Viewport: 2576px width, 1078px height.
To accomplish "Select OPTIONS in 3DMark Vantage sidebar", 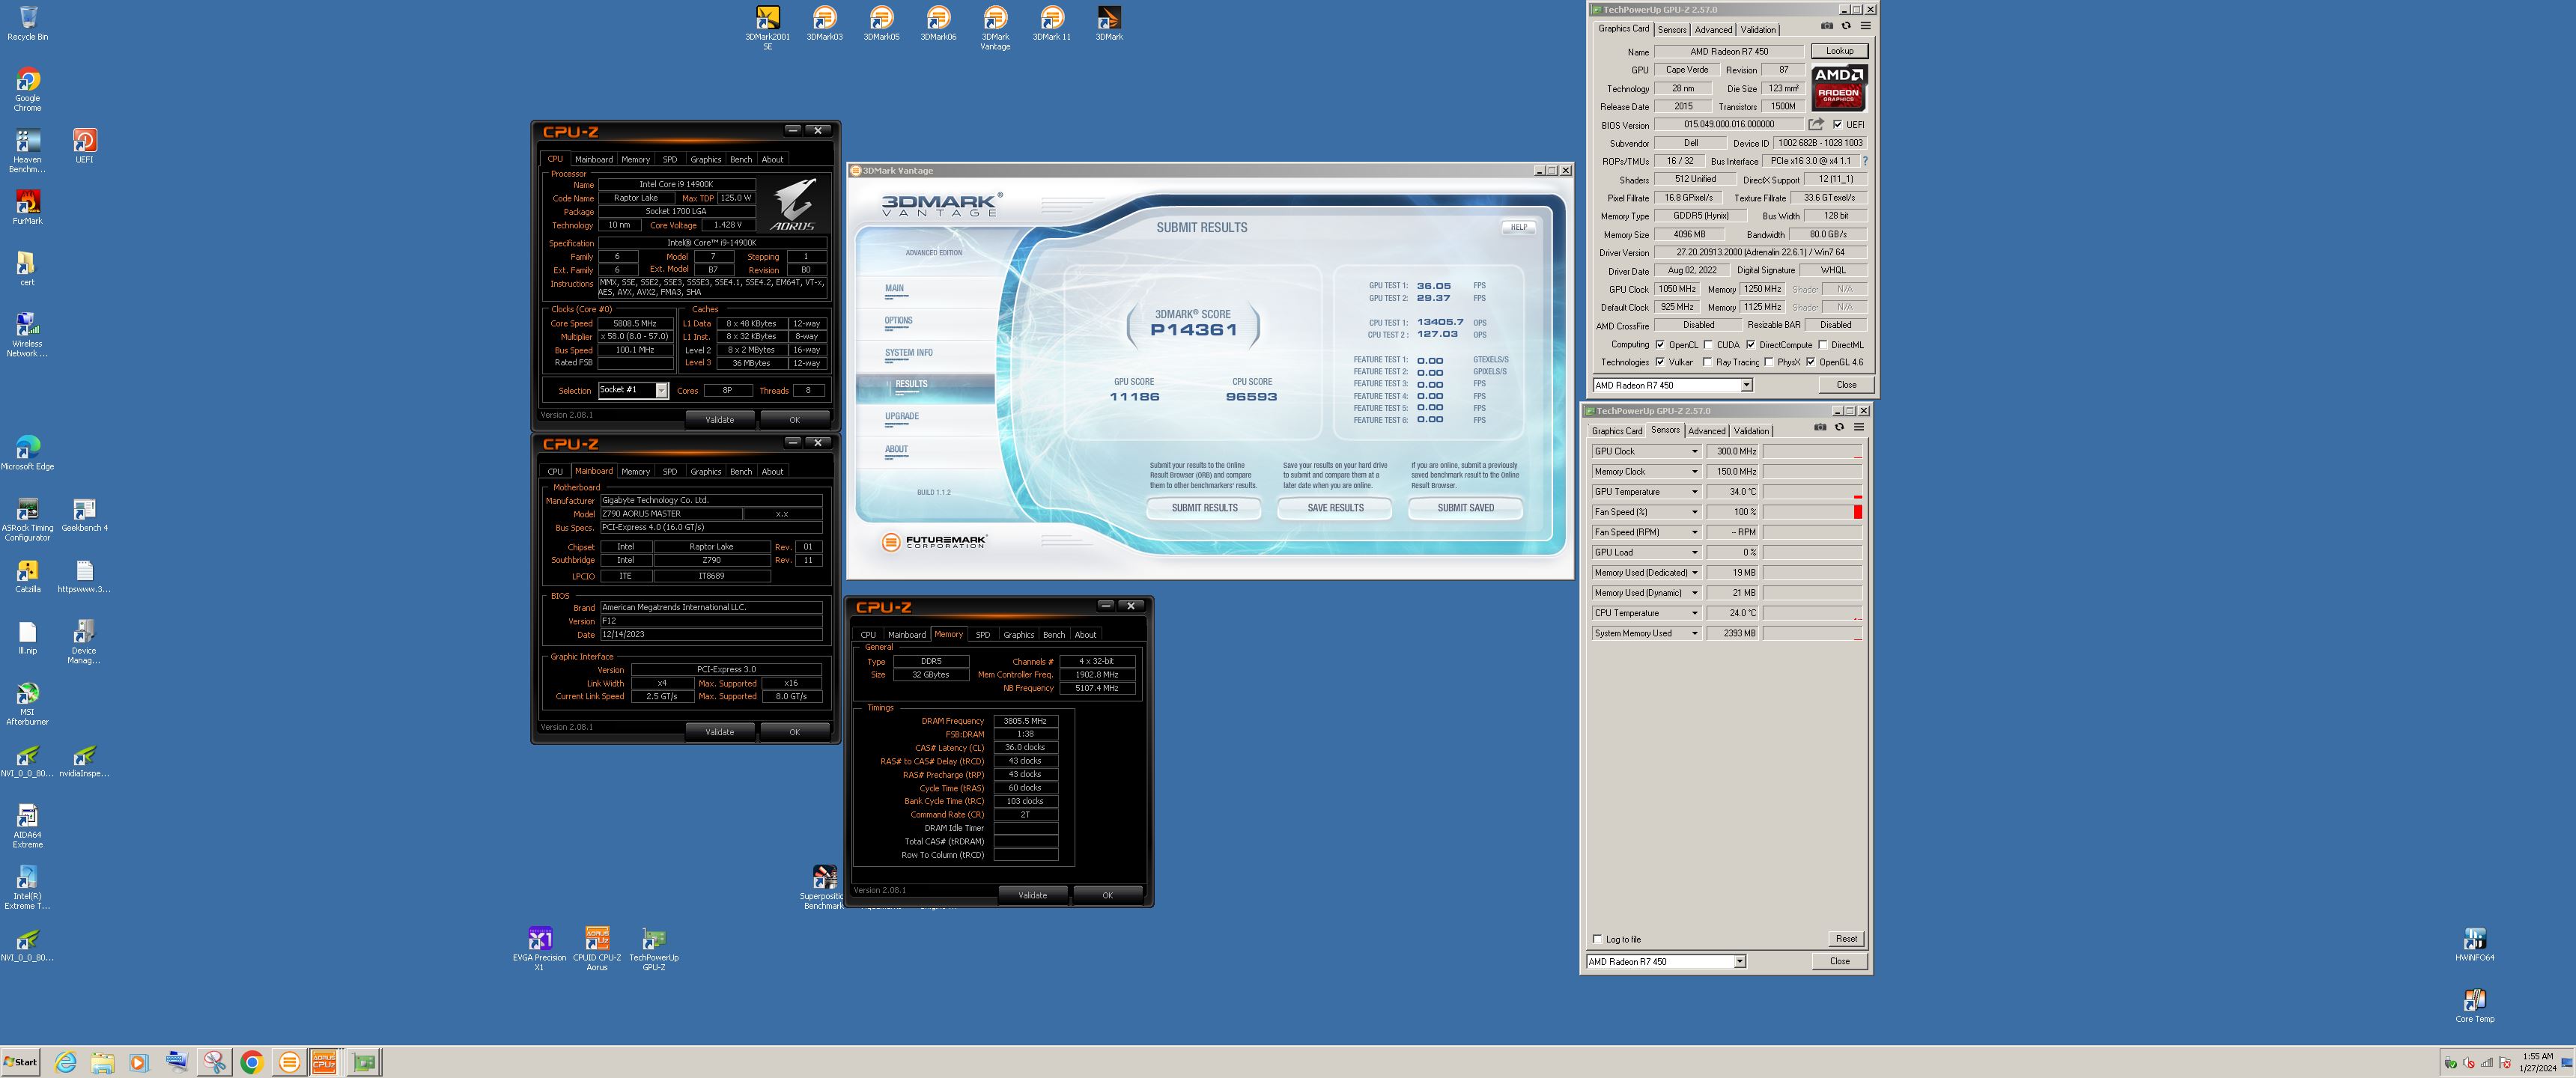I will [x=898, y=321].
